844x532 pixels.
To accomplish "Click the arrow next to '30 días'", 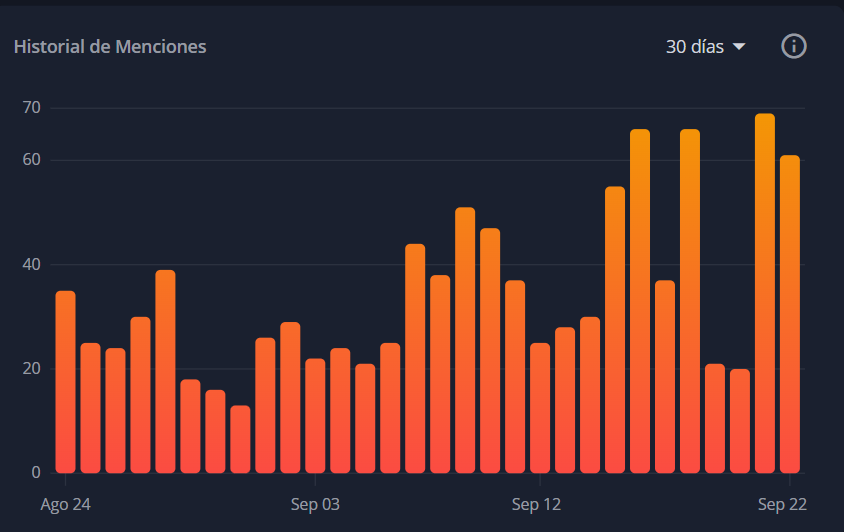I will (739, 47).
